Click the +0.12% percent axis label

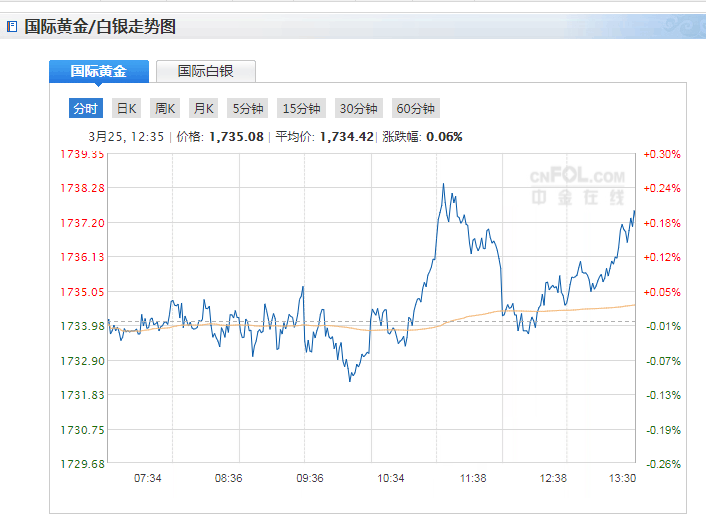(662, 258)
